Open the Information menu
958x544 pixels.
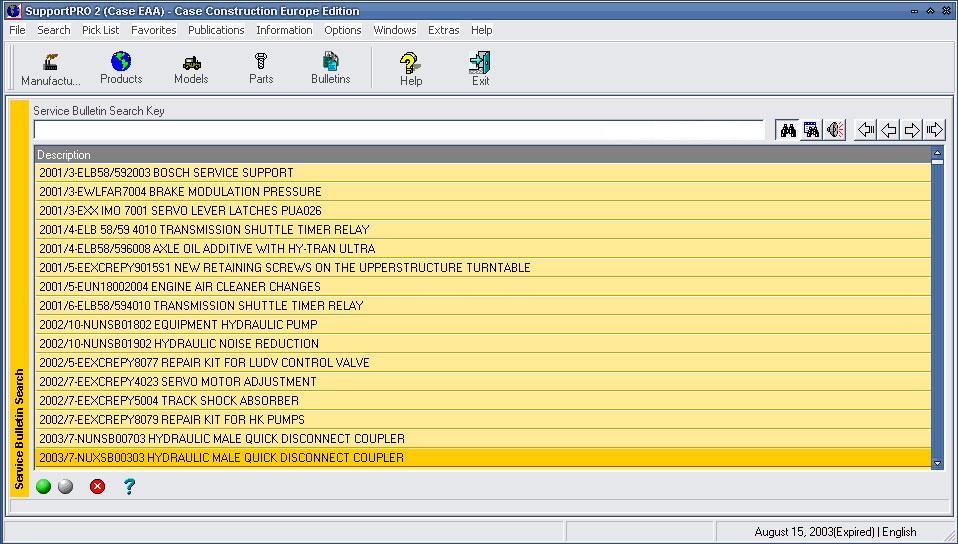(x=284, y=30)
